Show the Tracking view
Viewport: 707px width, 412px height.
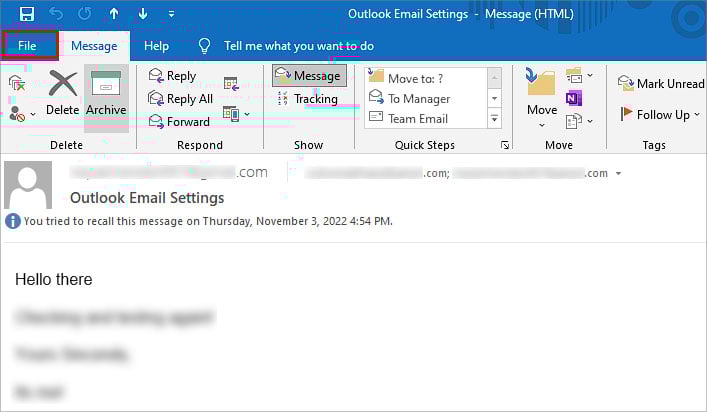coord(308,99)
